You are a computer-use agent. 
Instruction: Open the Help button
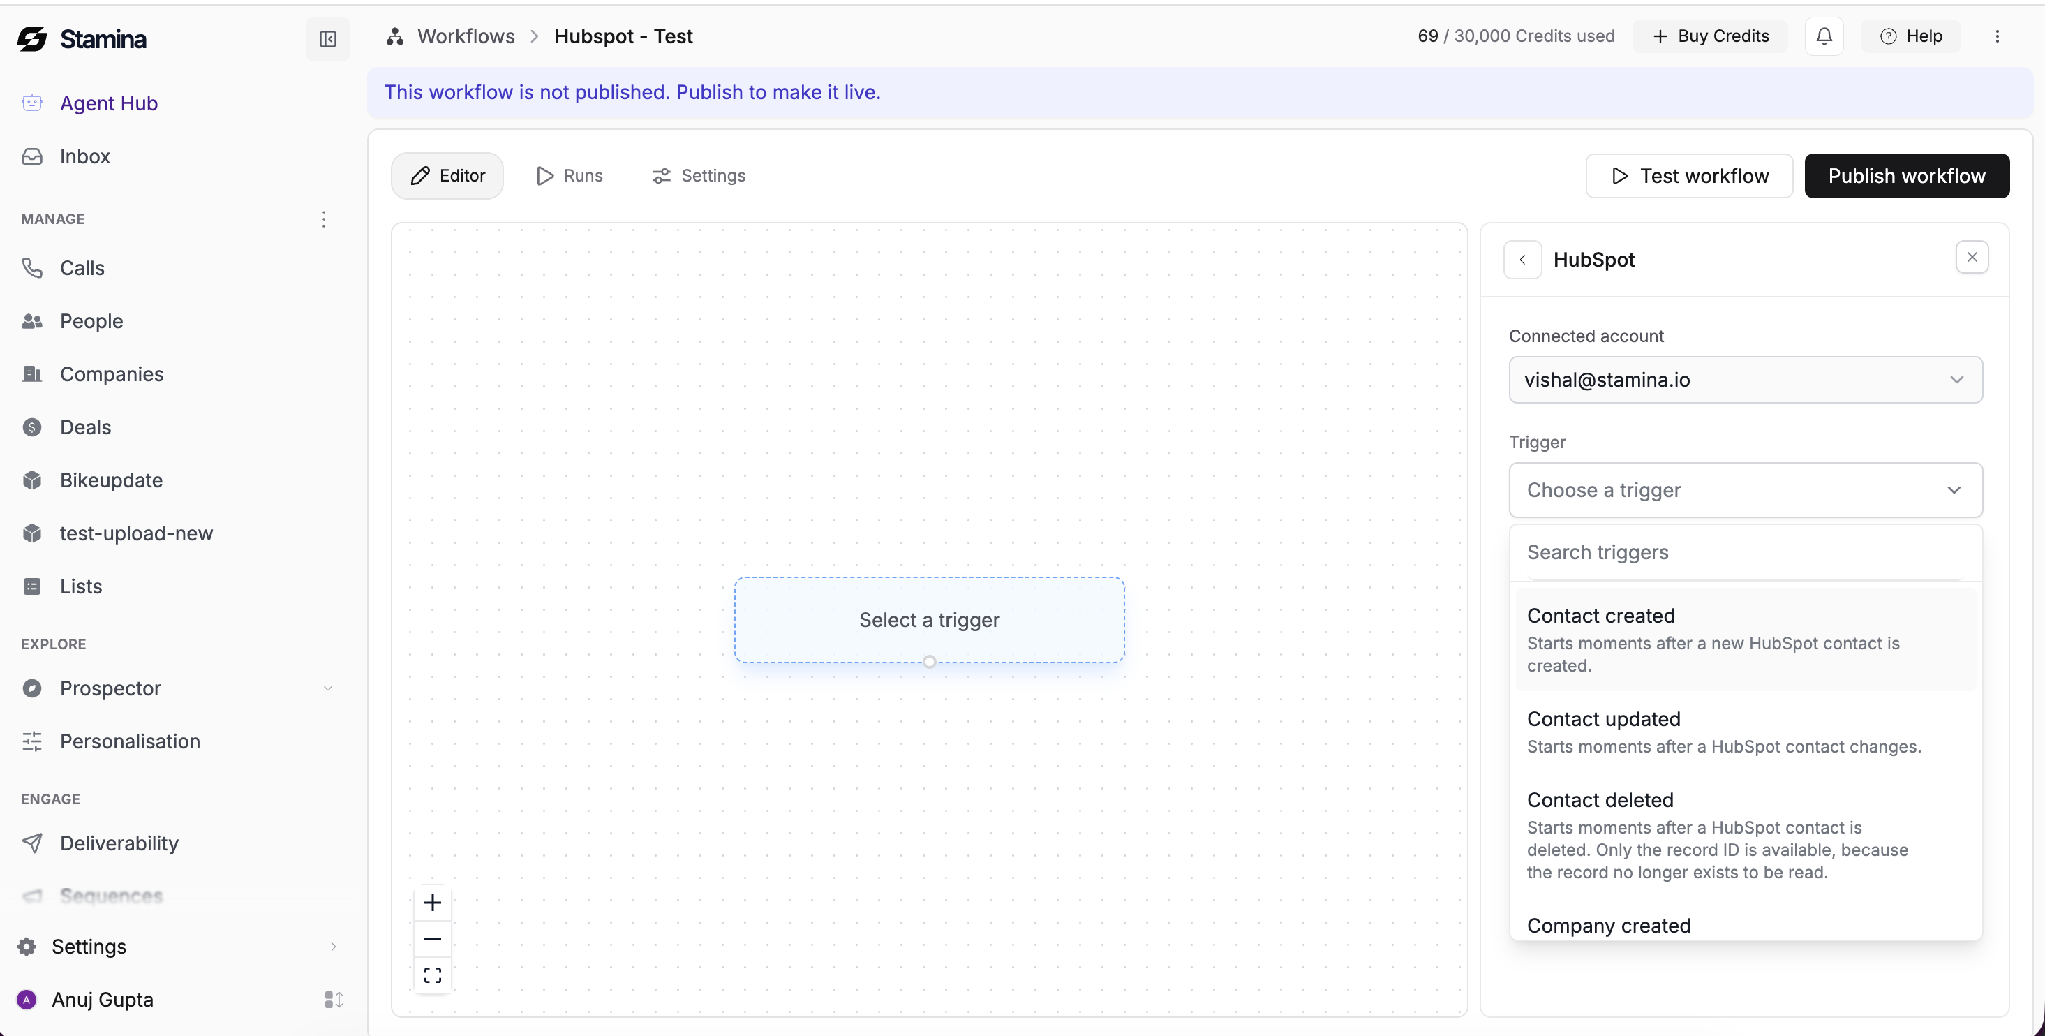[1911, 36]
